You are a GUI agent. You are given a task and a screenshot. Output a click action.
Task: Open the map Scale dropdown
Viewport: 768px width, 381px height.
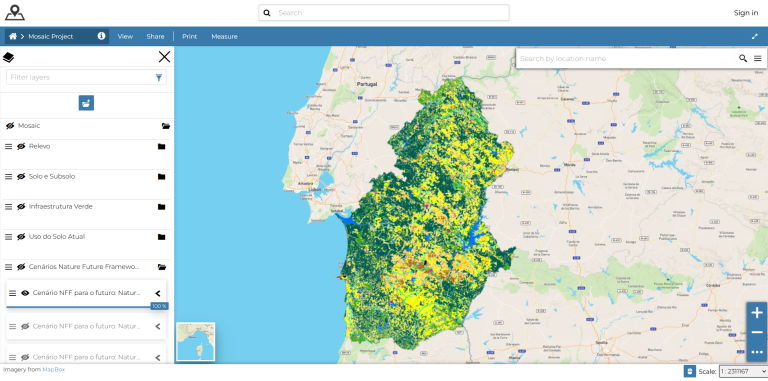point(743,371)
